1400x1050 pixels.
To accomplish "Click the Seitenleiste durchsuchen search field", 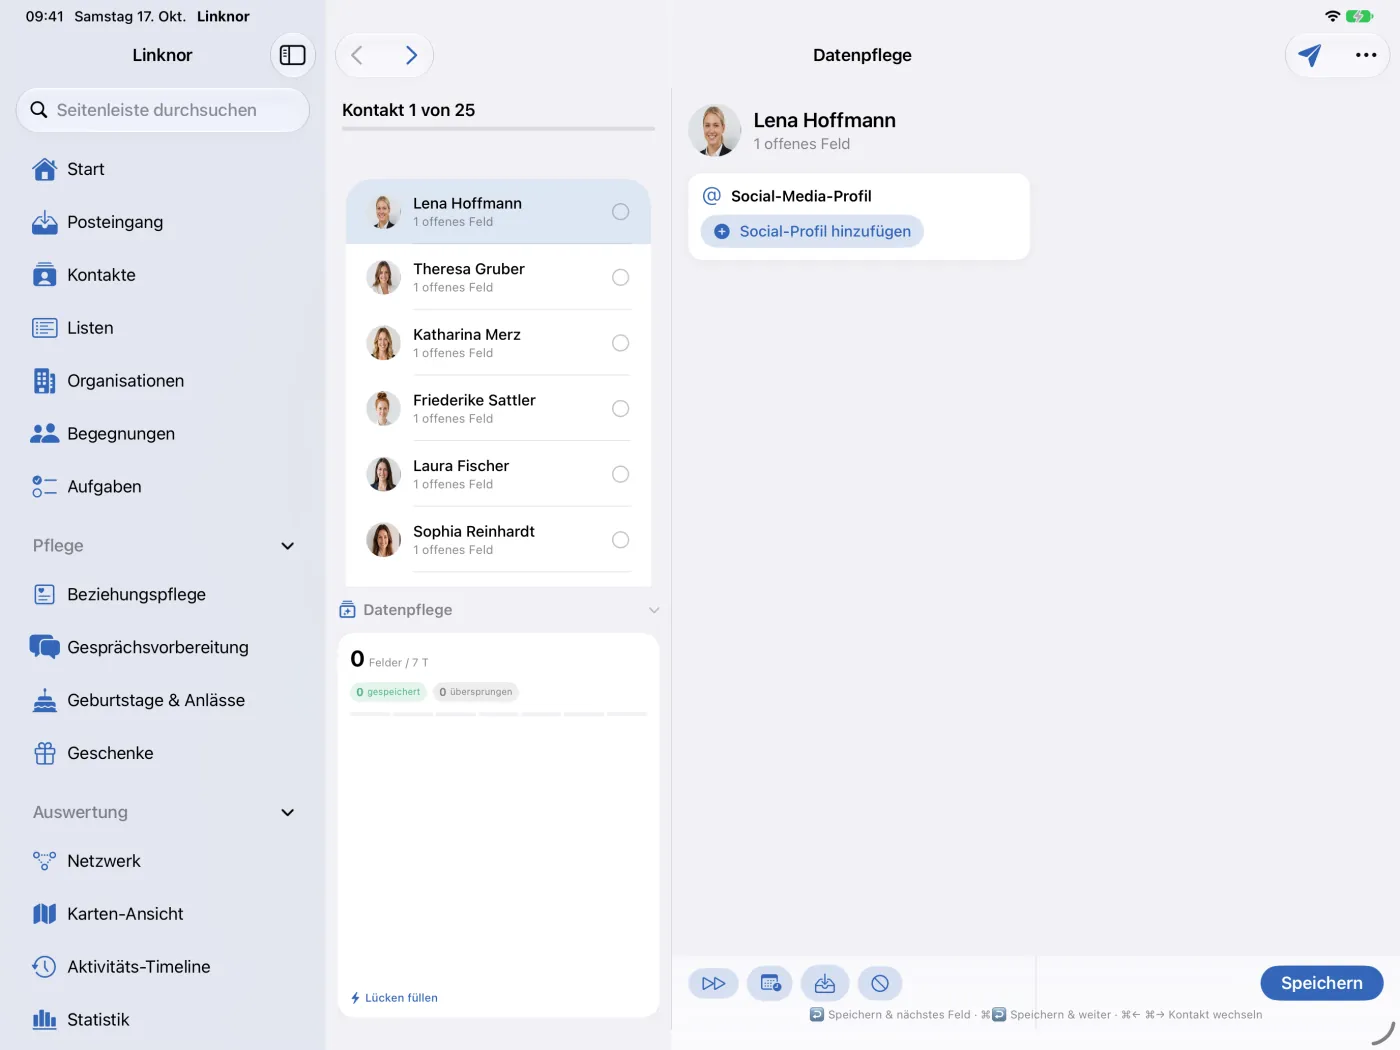I will 163,110.
